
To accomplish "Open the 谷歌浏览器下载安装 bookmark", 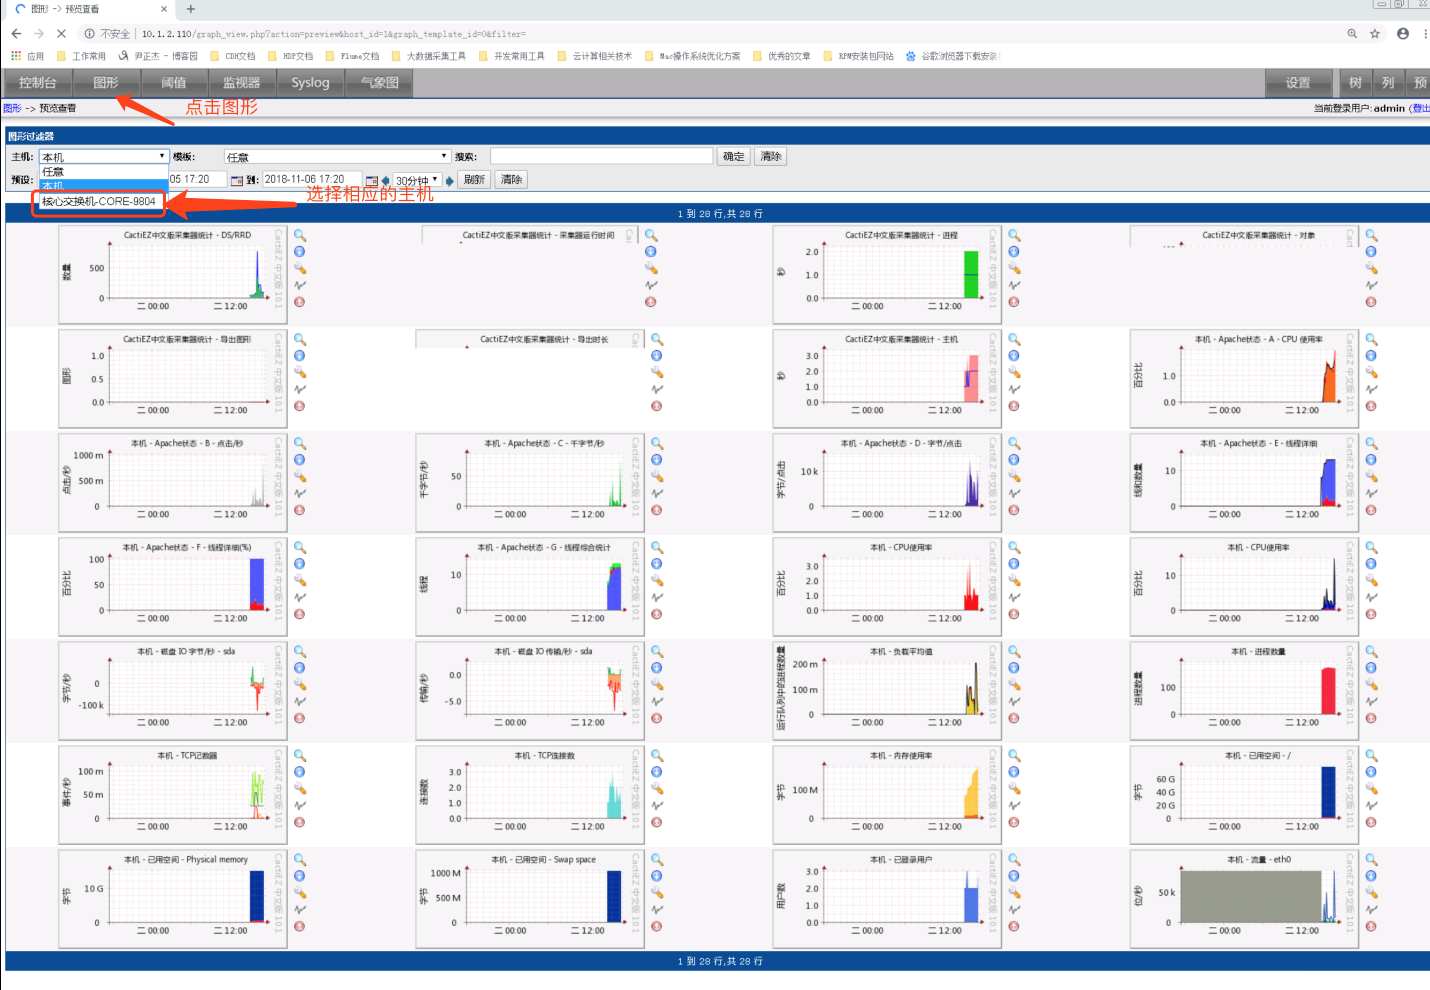I will tap(952, 56).
